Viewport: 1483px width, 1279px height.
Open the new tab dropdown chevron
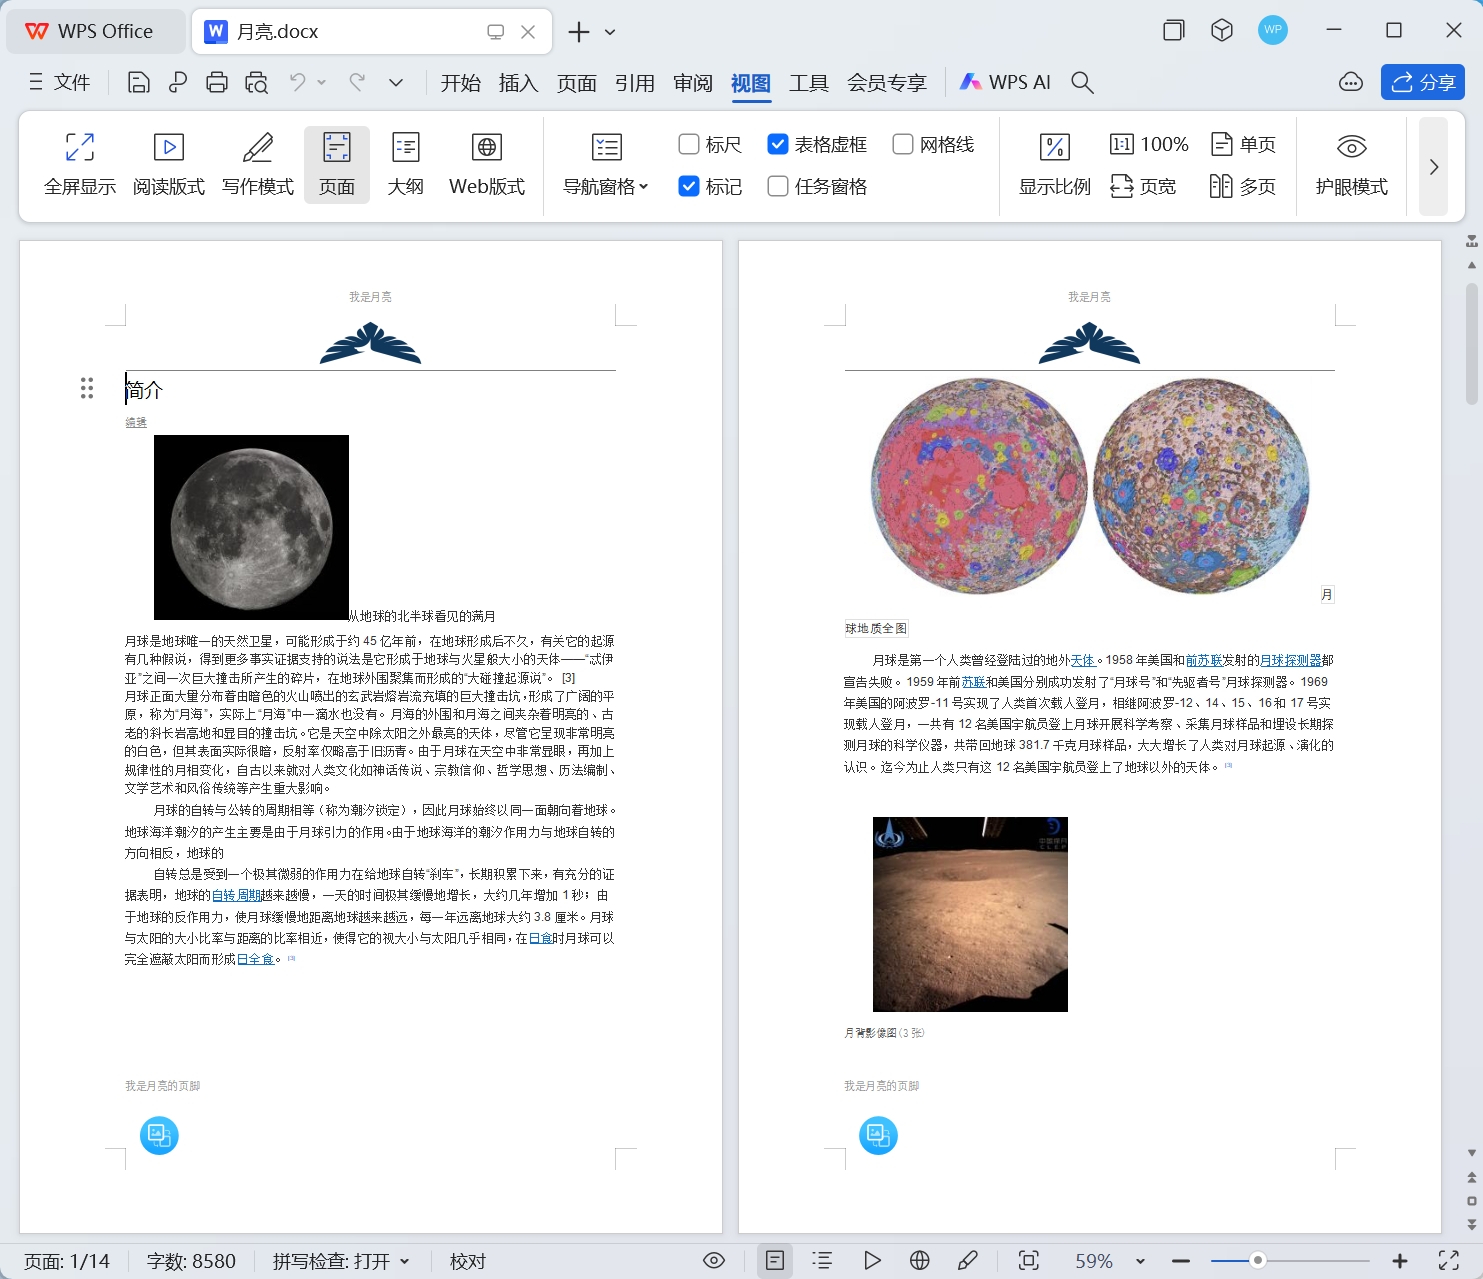click(610, 31)
